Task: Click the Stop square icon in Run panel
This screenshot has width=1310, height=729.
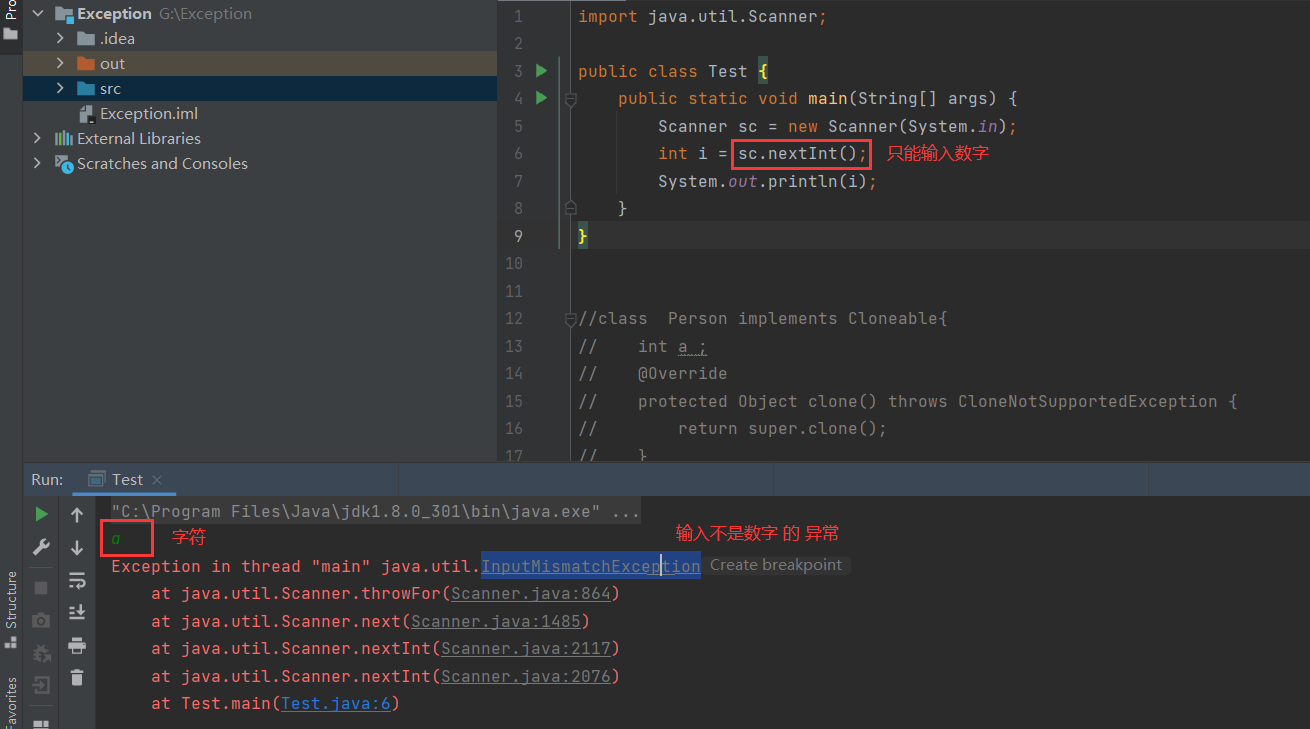Action: coord(41,587)
